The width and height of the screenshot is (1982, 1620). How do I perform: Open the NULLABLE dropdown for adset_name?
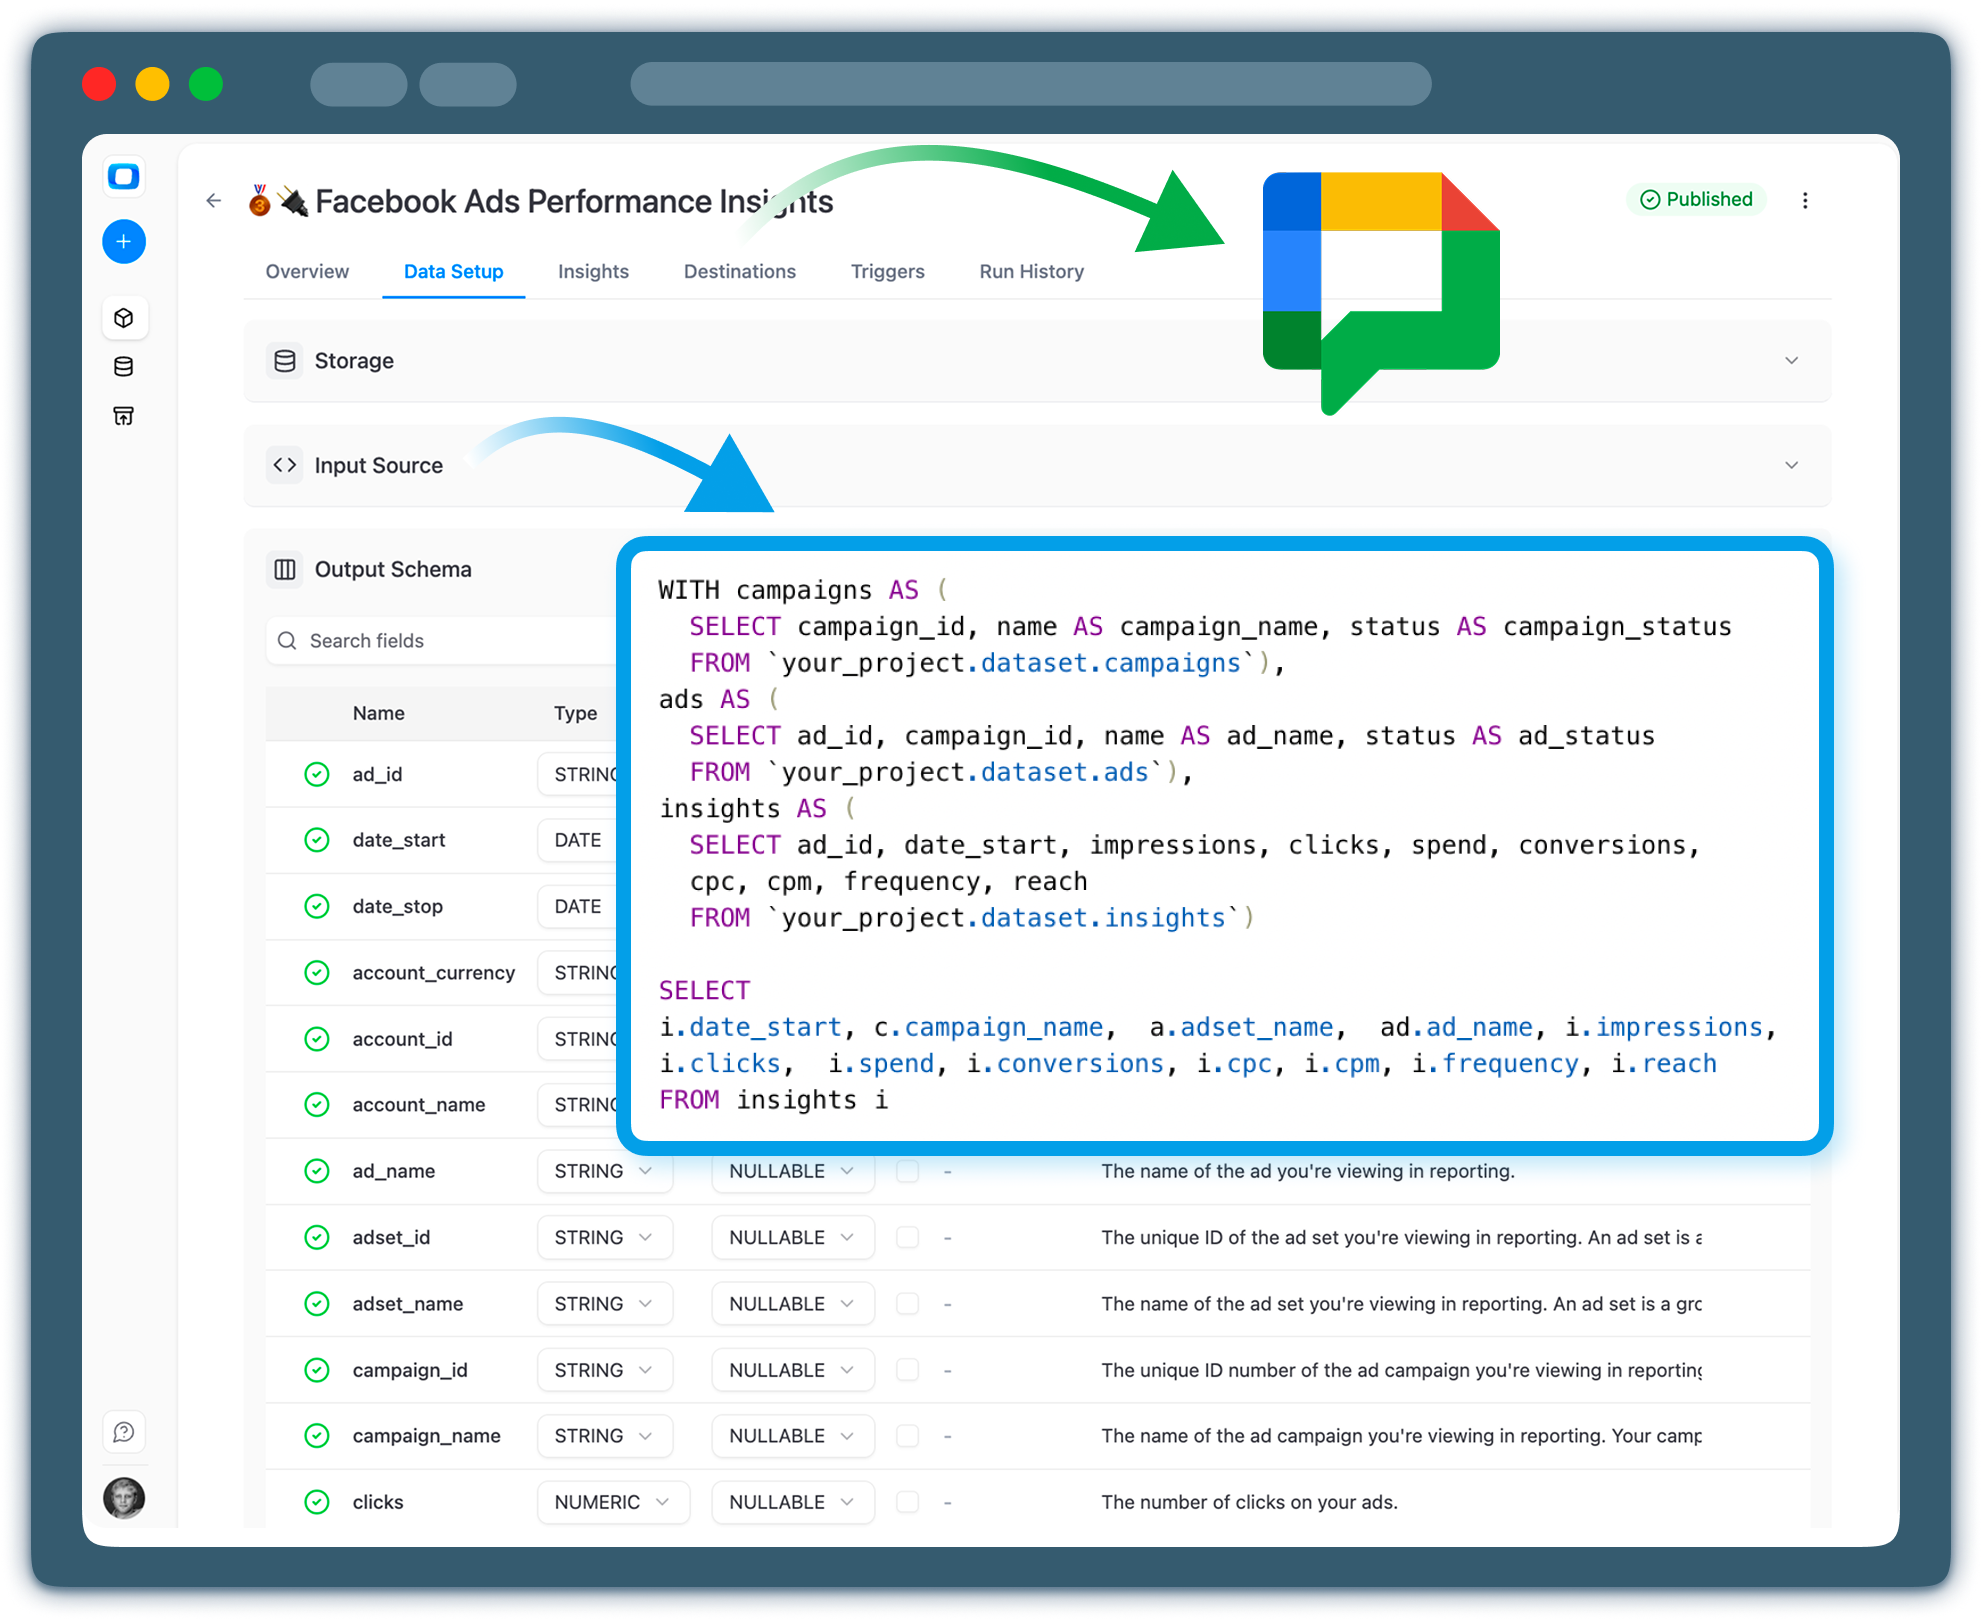793,1303
